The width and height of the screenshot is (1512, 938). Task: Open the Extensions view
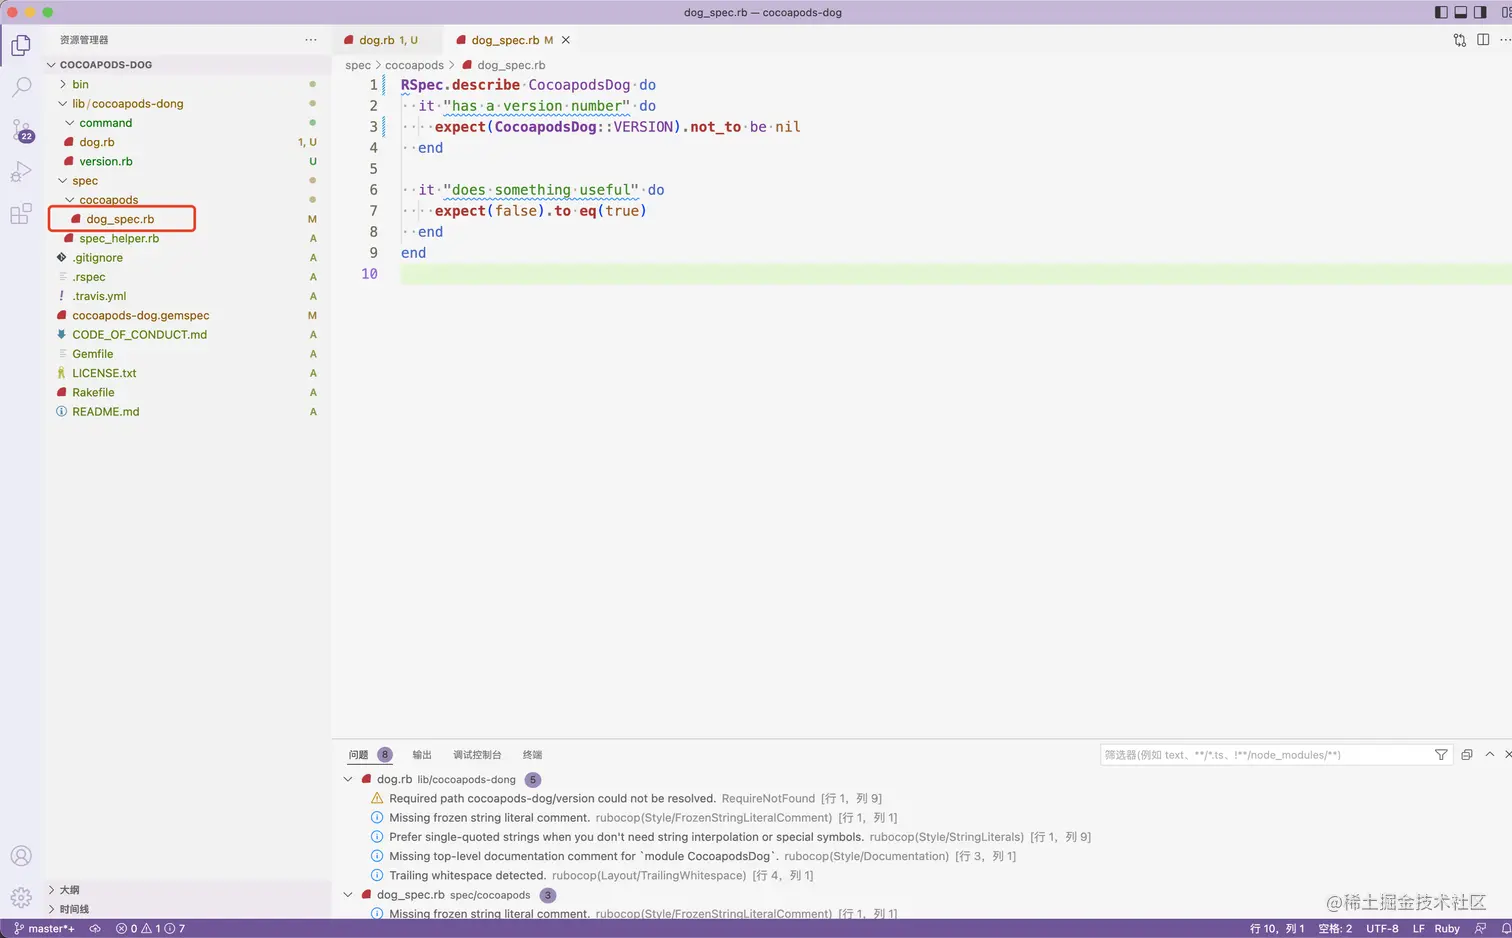coord(21,214)
